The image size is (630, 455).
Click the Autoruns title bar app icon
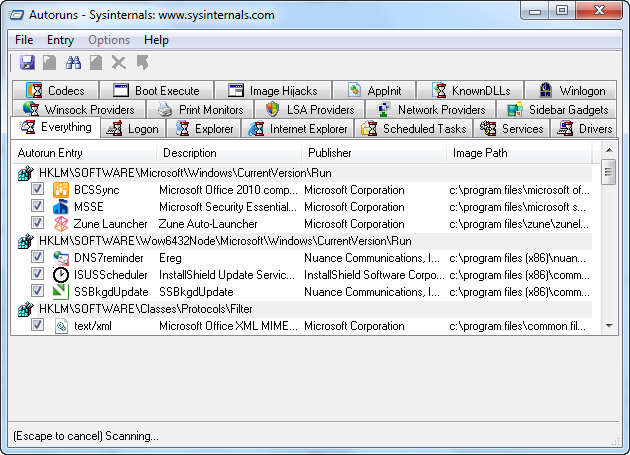pyautogui.click(x=16, y=15)
